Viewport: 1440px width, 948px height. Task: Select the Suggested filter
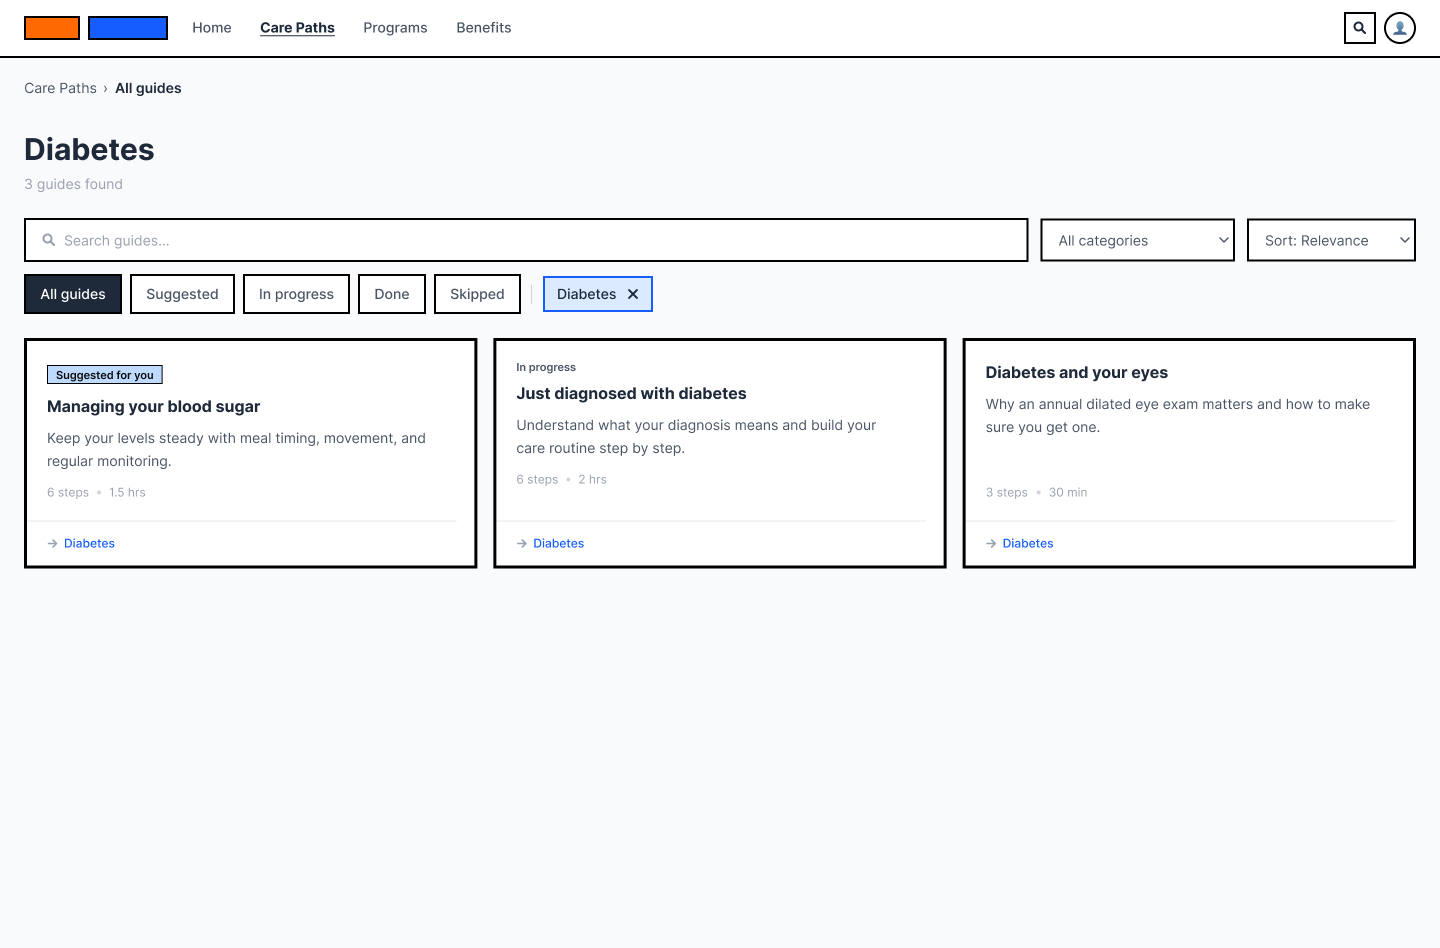point(182,294)
